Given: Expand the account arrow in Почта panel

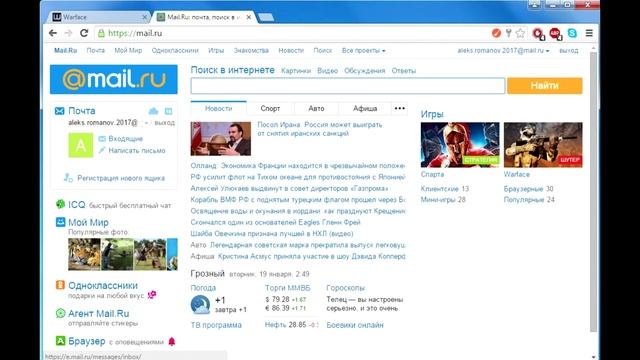Looking at the screenshot, I should pos(146,122).
